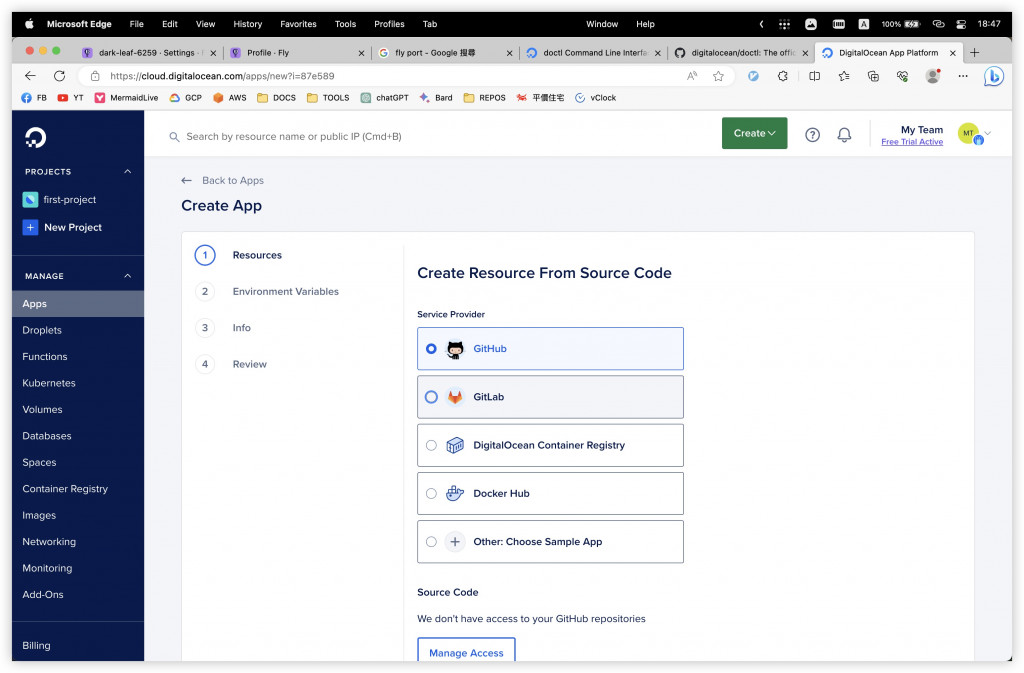Click the favorites star in address bar
The width and height of the screenshot is (1024, 673).
[x=718, y=76]
